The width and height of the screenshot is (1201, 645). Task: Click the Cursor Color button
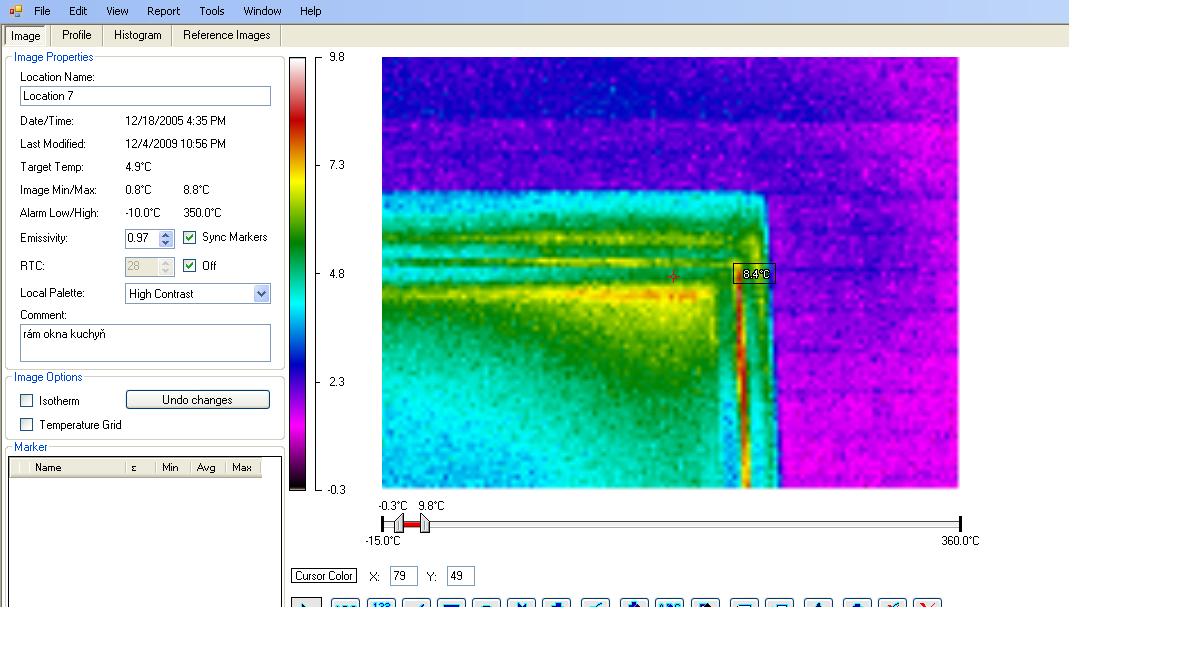324,576
